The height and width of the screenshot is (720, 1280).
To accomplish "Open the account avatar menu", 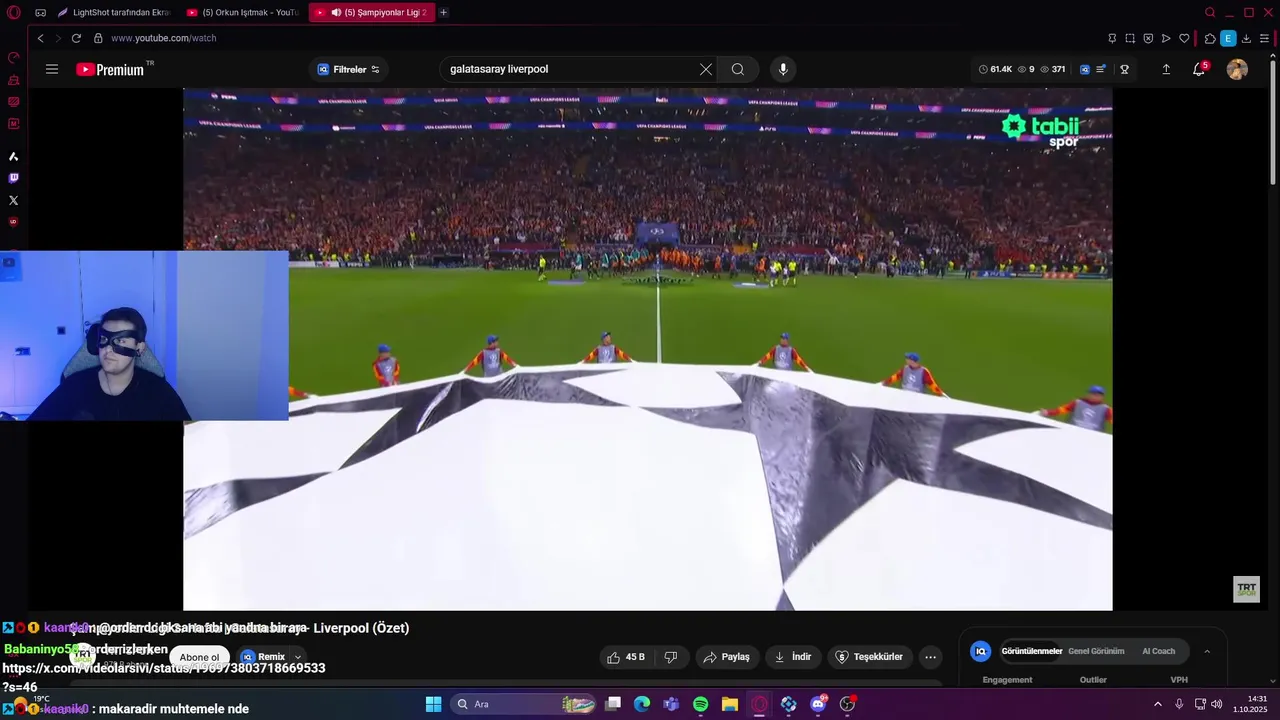I will click(1237, 69).
